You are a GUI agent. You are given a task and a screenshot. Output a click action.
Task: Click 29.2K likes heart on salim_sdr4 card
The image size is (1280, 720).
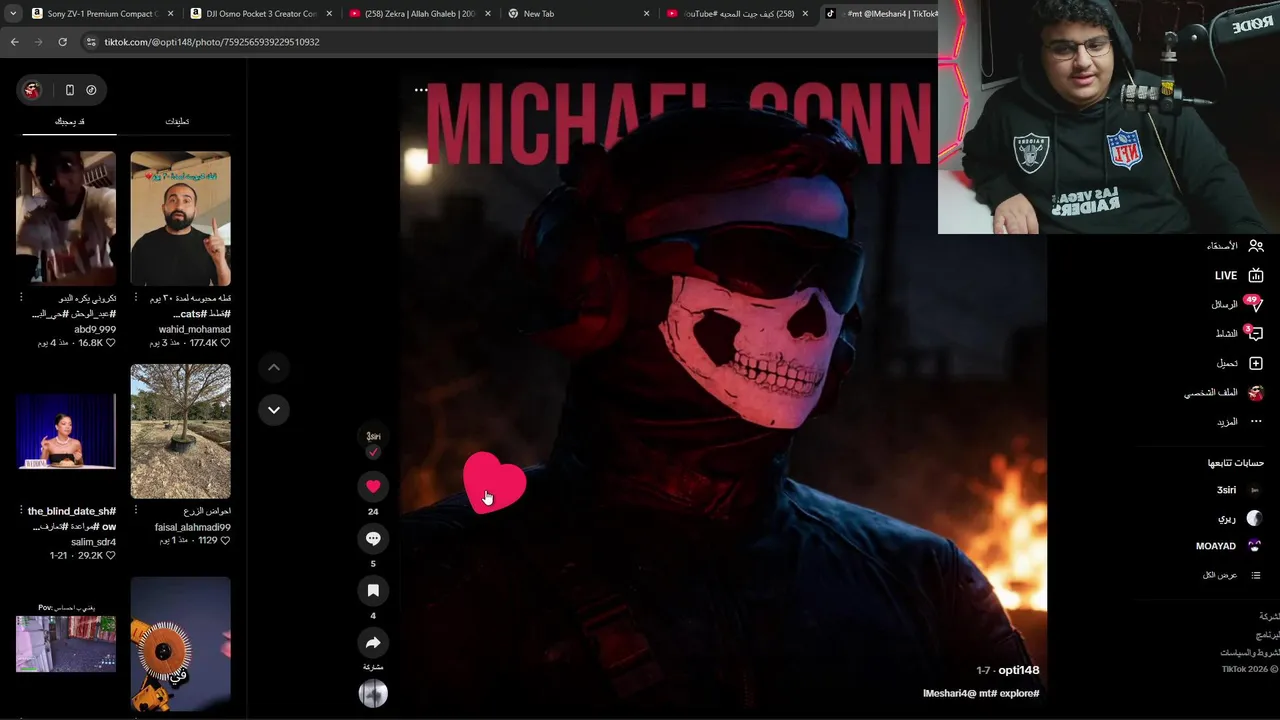(111, 556)
